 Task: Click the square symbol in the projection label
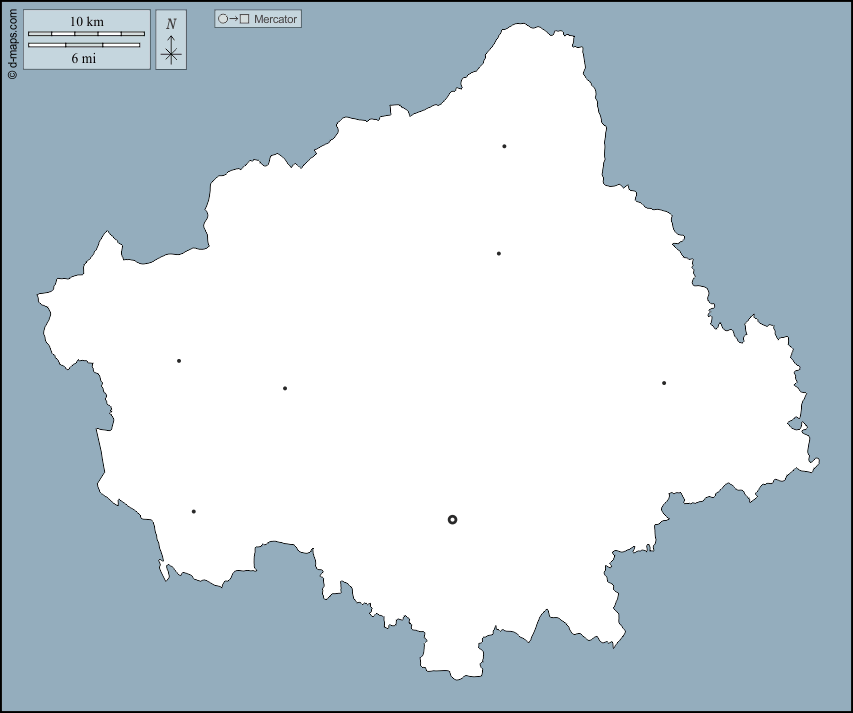245,19
